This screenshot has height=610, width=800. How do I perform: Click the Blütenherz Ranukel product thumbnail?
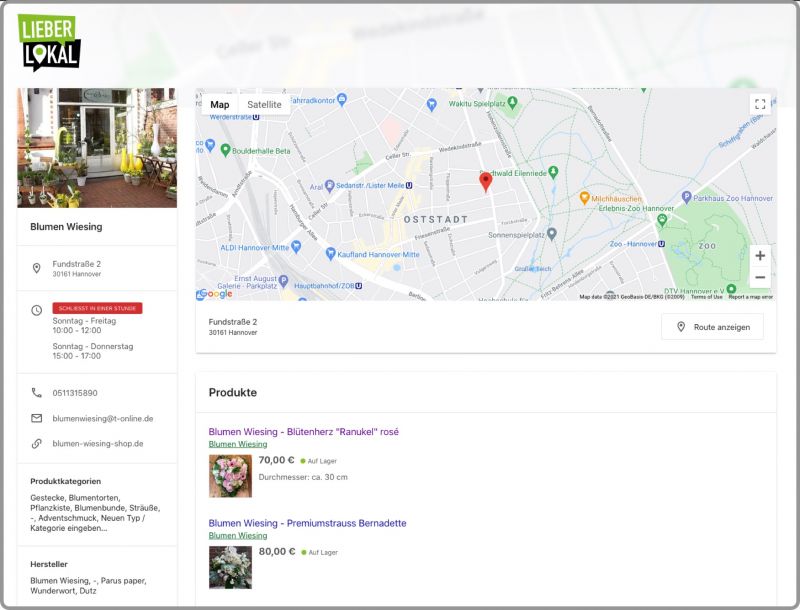click(x=230, y=476)
